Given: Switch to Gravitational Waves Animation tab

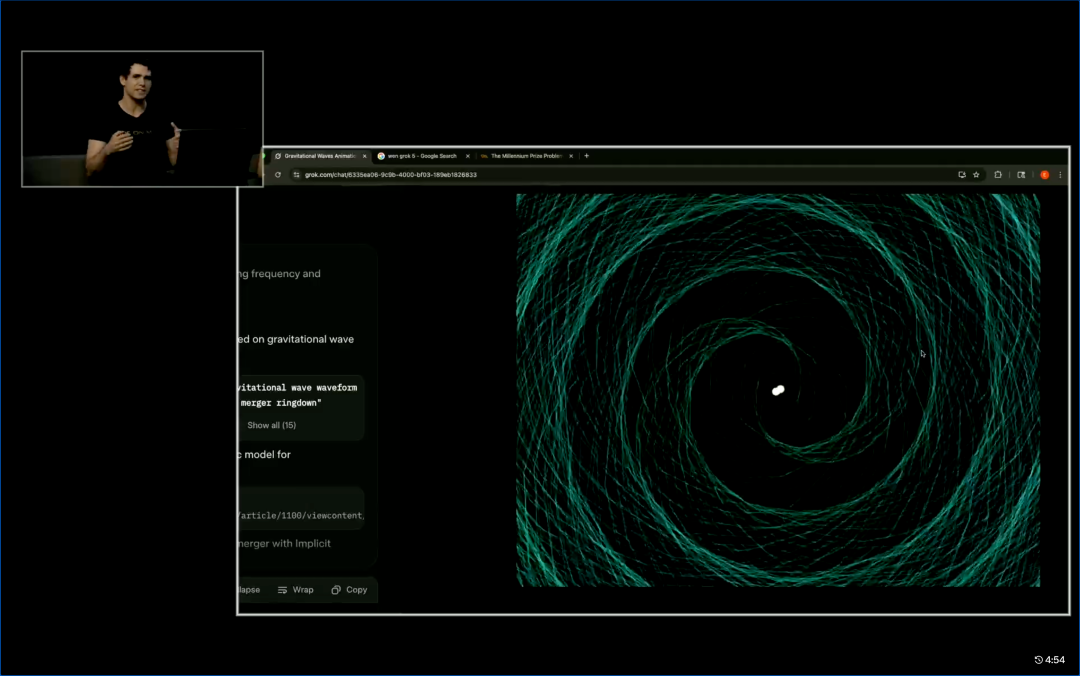Looking at the screenshot, I should click(318, 156).
